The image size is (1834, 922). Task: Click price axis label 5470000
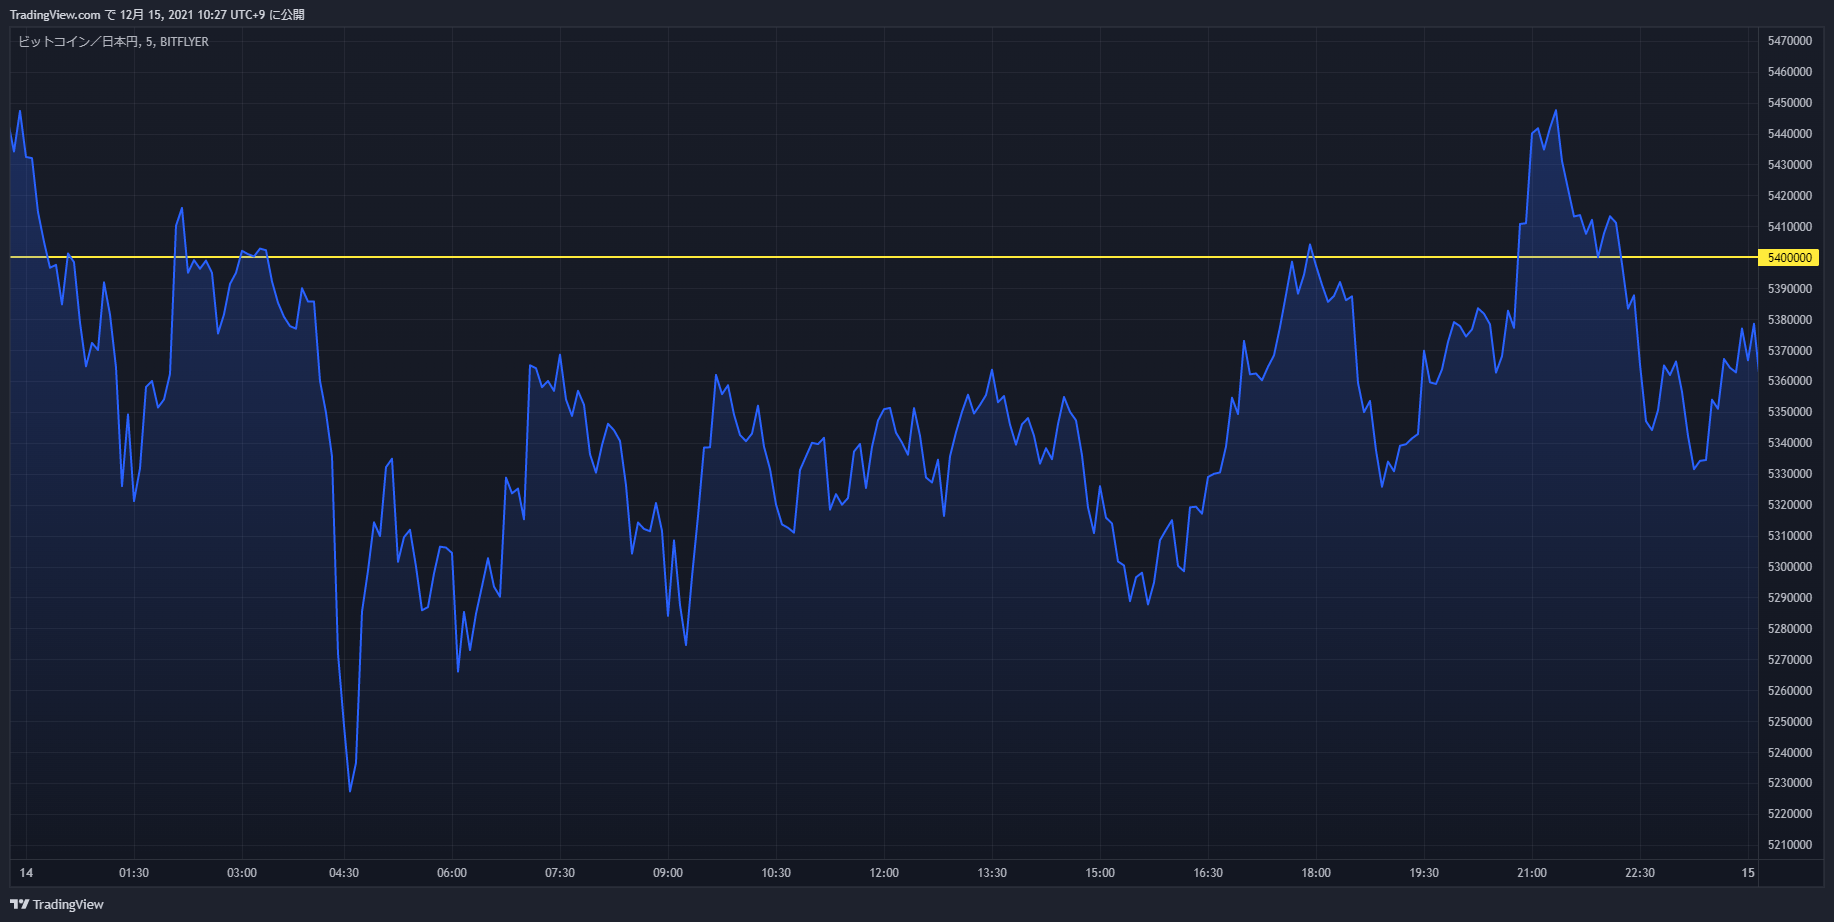pos(1790,41)
